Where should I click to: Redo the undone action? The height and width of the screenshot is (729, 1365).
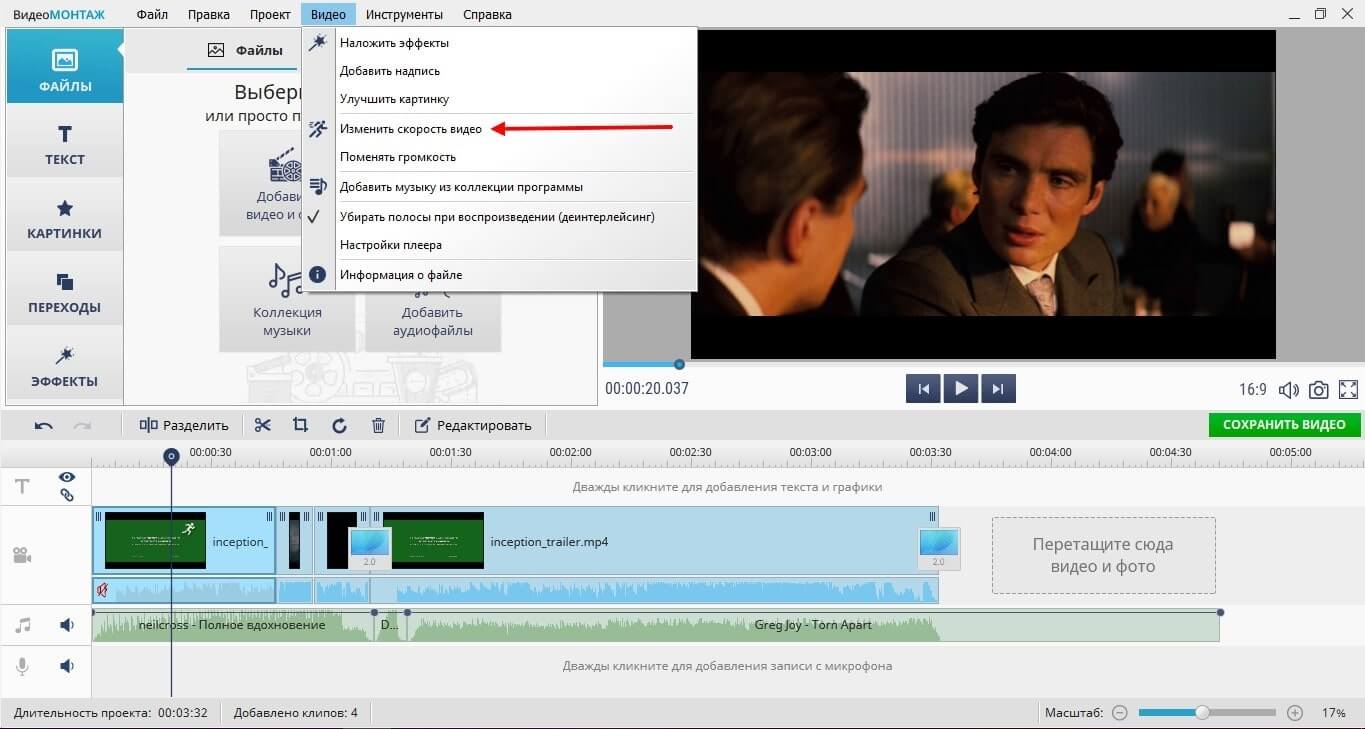click(x=81, y=426)
